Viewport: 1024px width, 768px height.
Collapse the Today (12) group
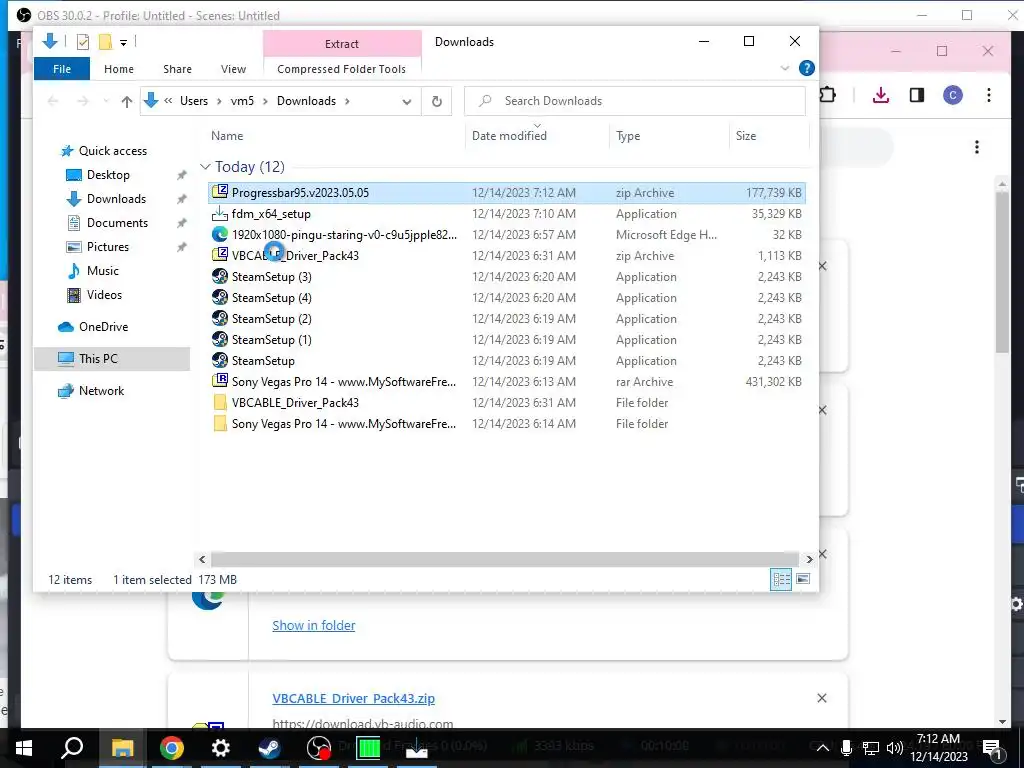[x=205, y=167]
